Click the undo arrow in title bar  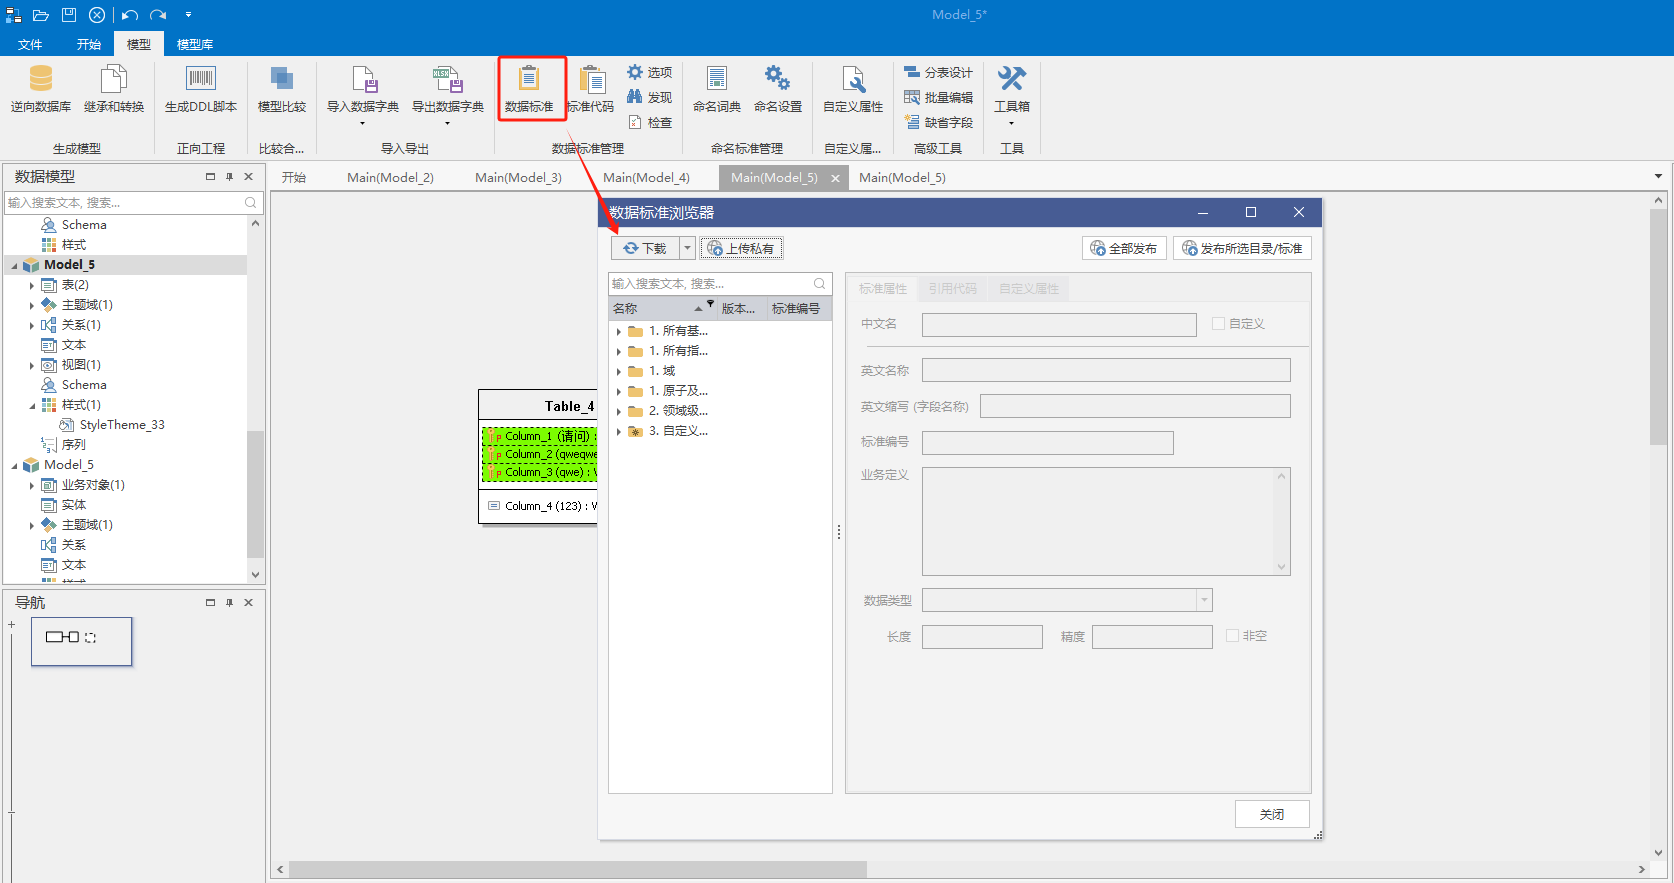coord(130,15)
